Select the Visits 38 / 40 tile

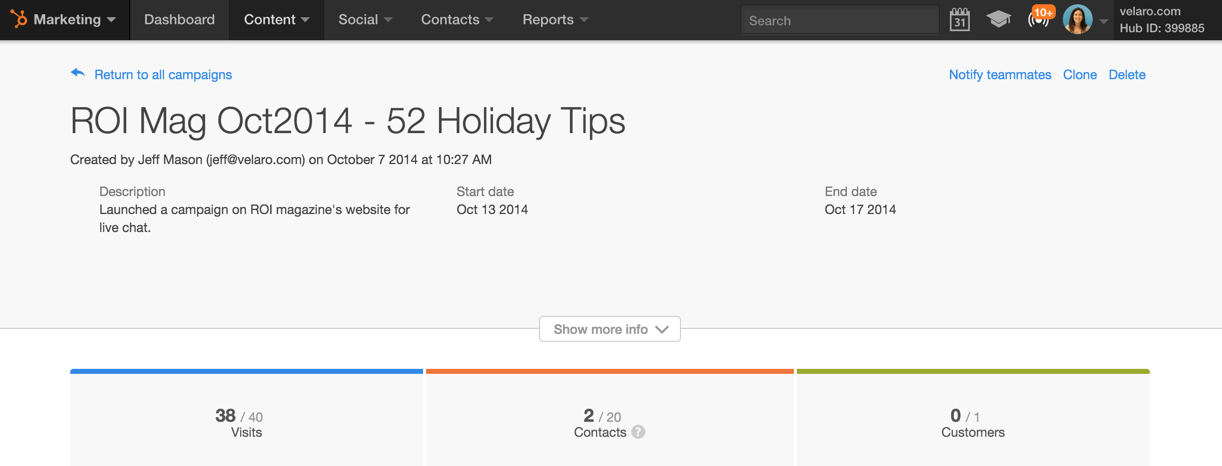point(247,419)
